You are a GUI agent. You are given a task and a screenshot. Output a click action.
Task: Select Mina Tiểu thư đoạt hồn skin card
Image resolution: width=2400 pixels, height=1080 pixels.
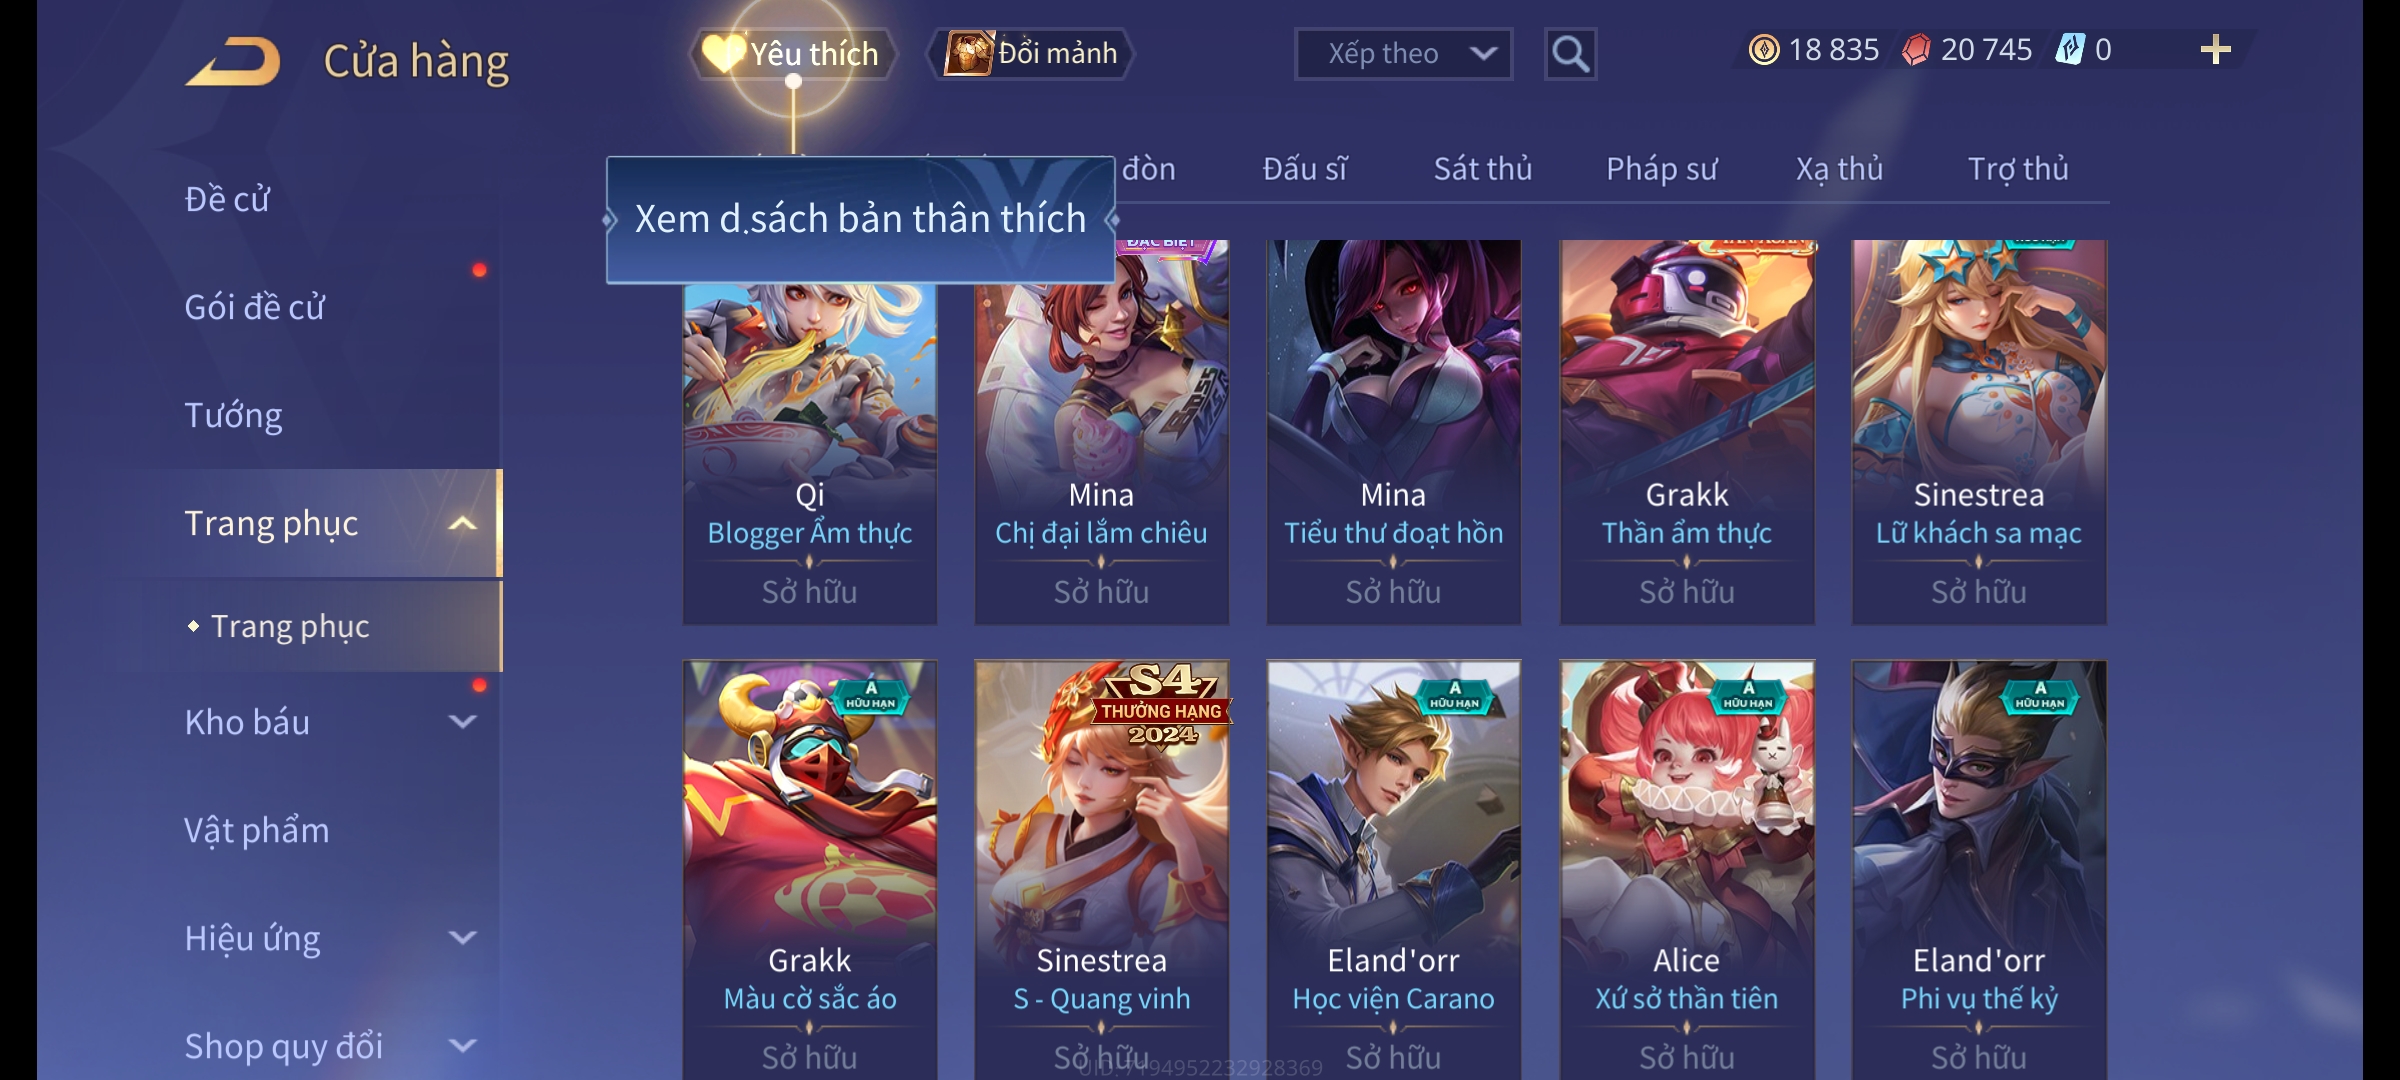[1394, 432]
